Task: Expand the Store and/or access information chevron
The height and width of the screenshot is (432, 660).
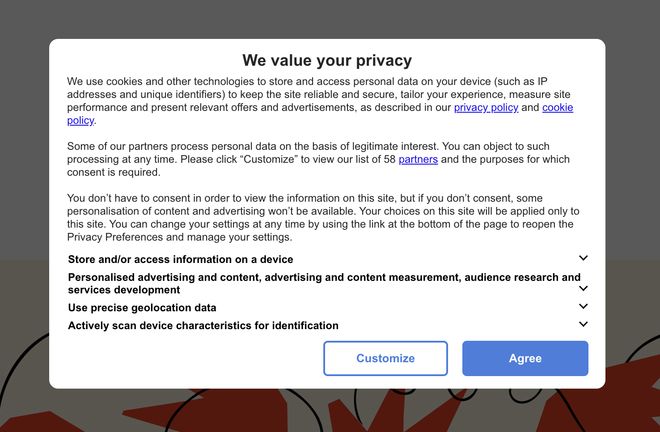Action: pyautogui.click(x=583, y=258)
